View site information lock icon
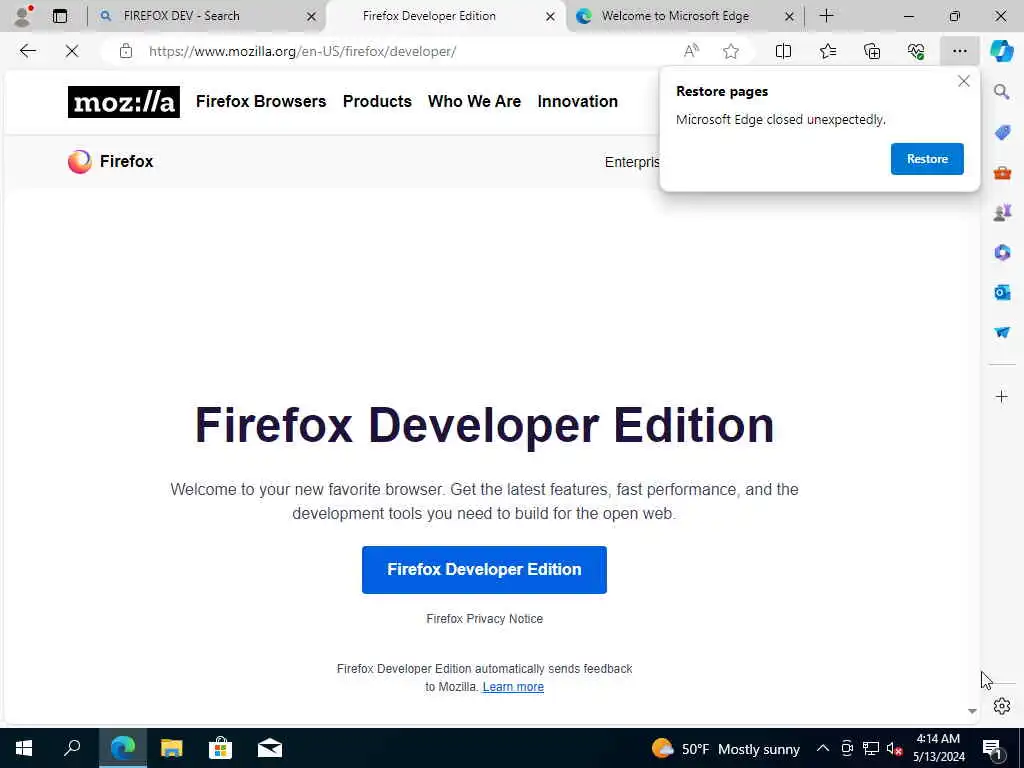The width and height of the screenshot is (1024, 768). coord(126,51)
